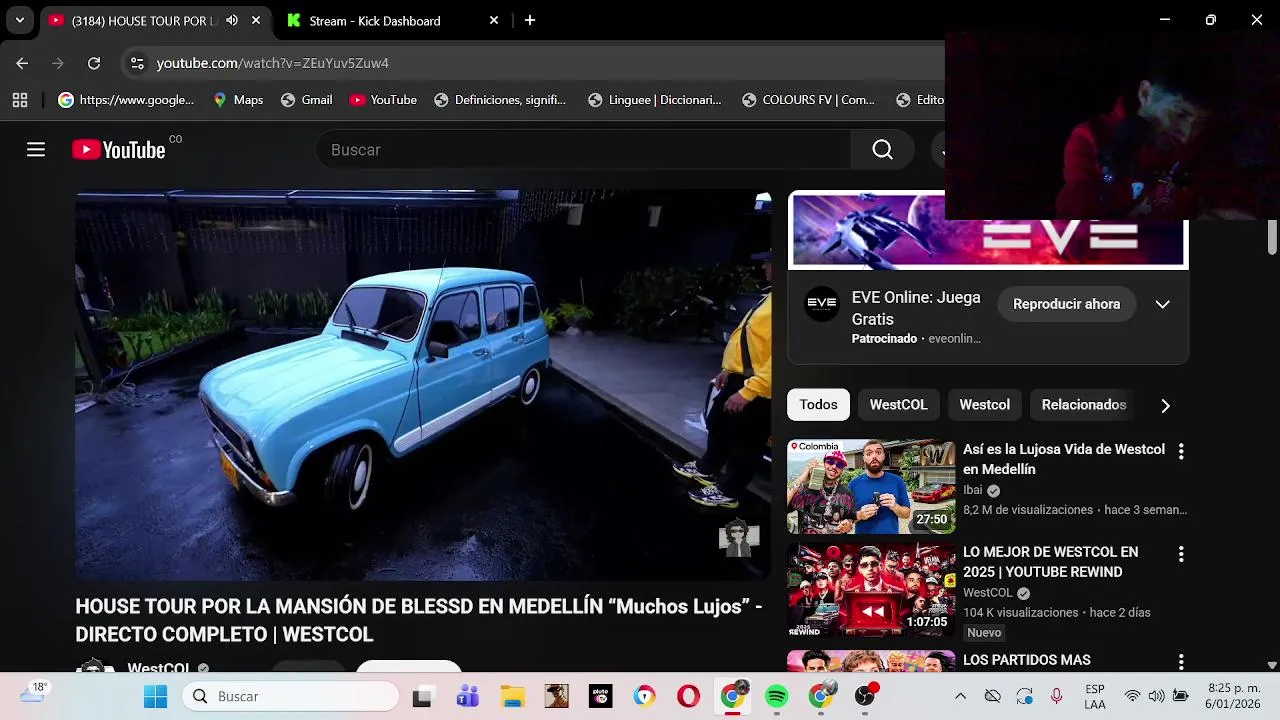Open options menu for Lujosa Vida video
Viewport: 1280px width, 720px height.
(x=1181, y=451)
